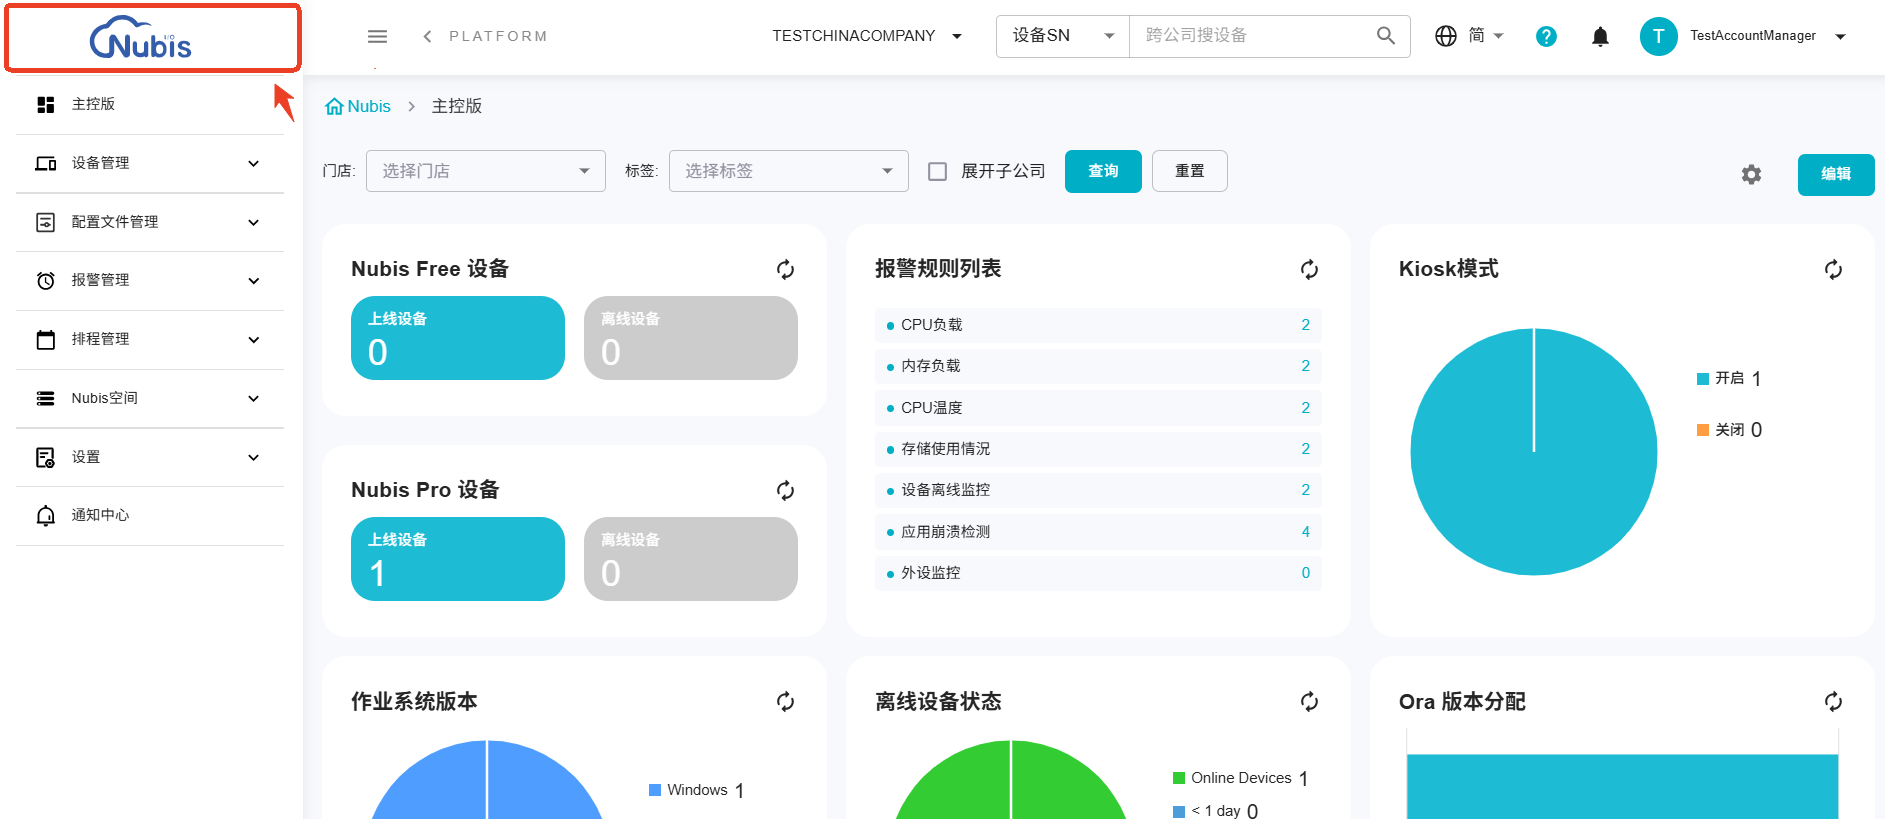Expand the 配置文件管理 menu chevron
This screenshot has height=819, width=1885.
point(254,222)
